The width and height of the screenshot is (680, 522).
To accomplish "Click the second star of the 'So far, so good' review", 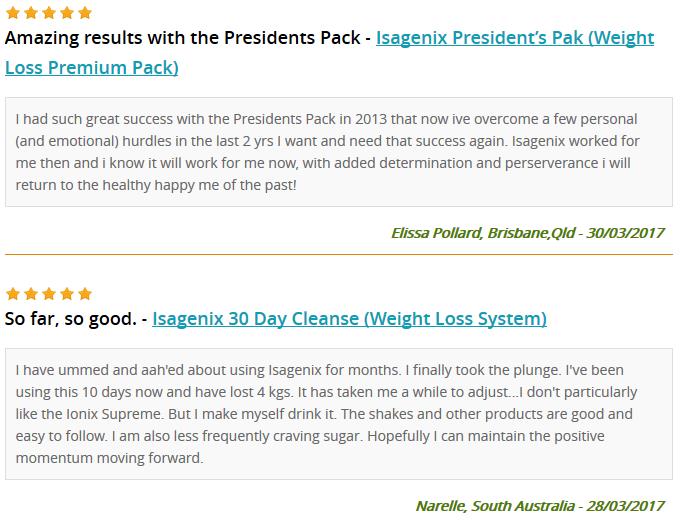I will tap(31, 294).
